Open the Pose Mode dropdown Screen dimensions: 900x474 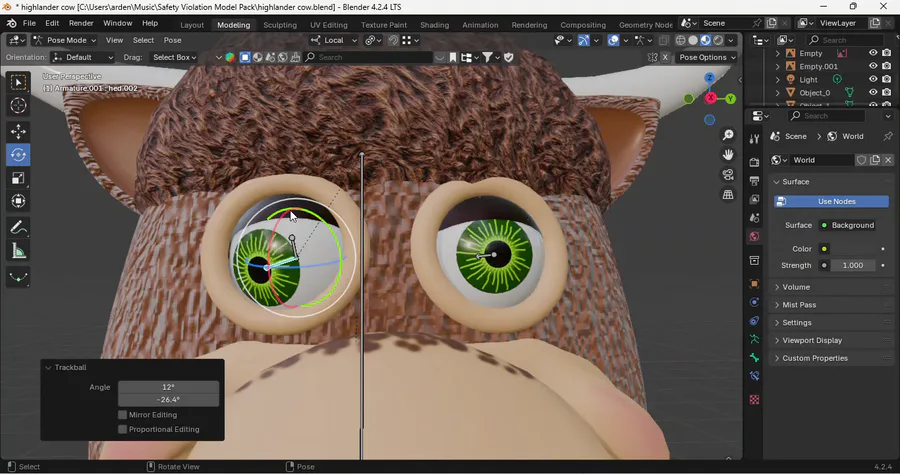pyautogui.click(x=64, y=40)
